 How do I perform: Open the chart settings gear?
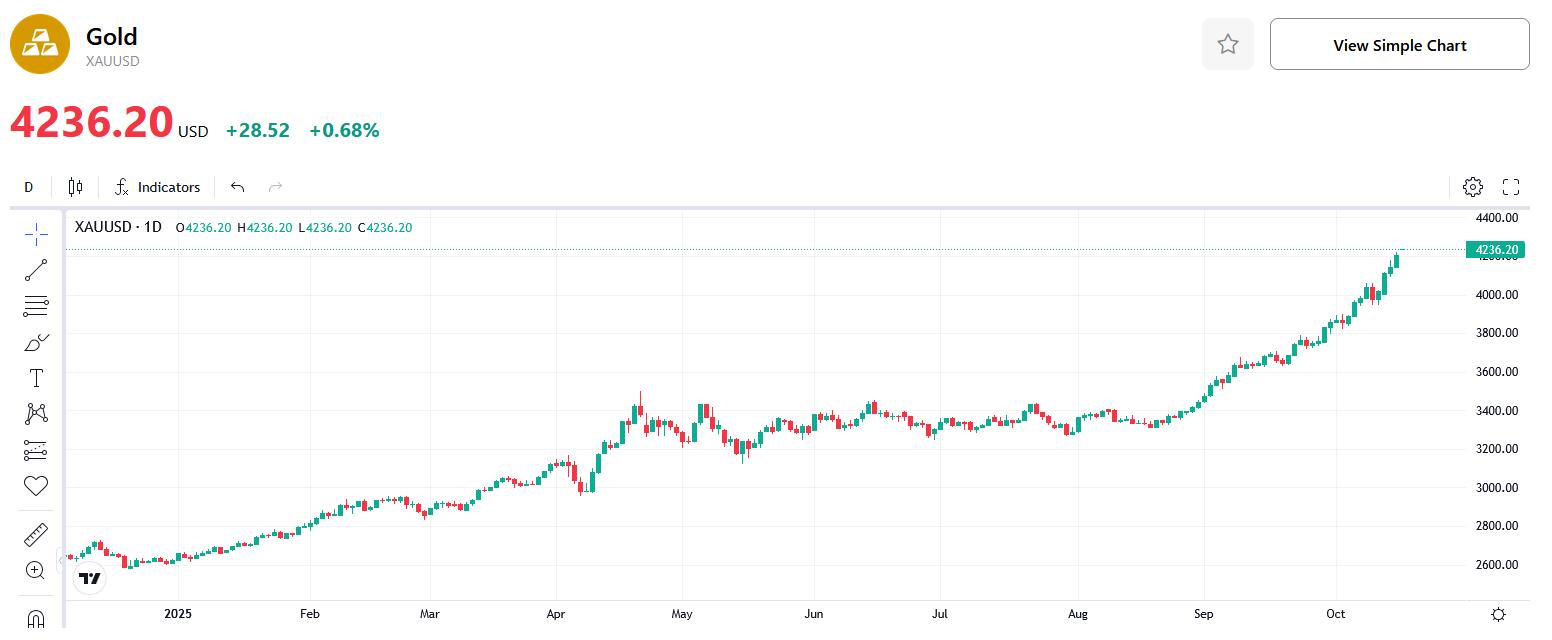[1472, 187]
